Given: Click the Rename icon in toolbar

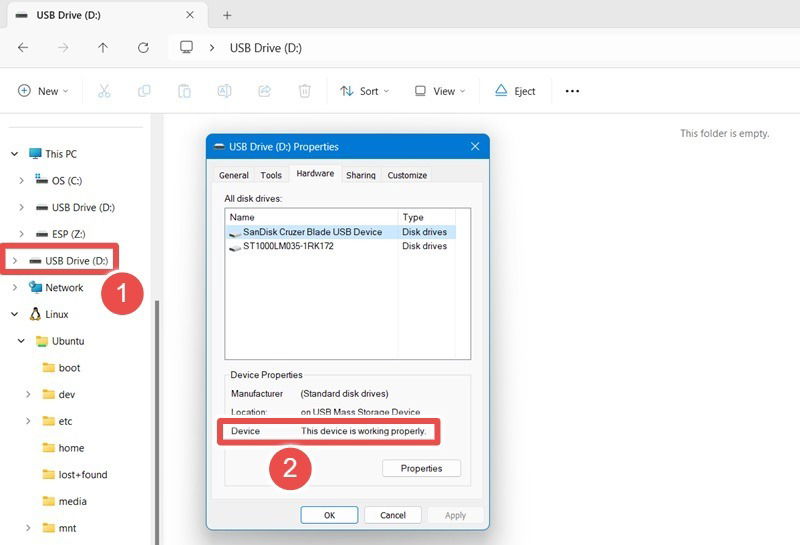Looking at the screenshot, I should point(224,91).
